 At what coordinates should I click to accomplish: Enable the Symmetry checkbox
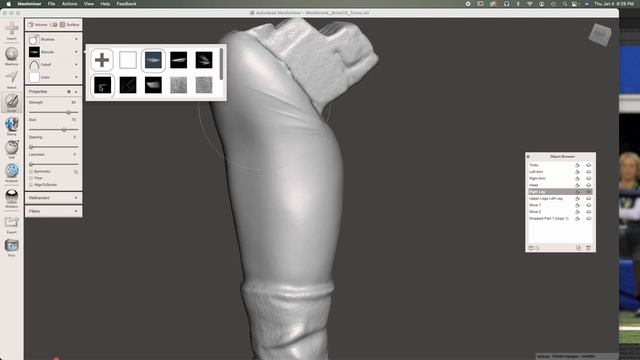pyautogui.click(x=31, y=171)
